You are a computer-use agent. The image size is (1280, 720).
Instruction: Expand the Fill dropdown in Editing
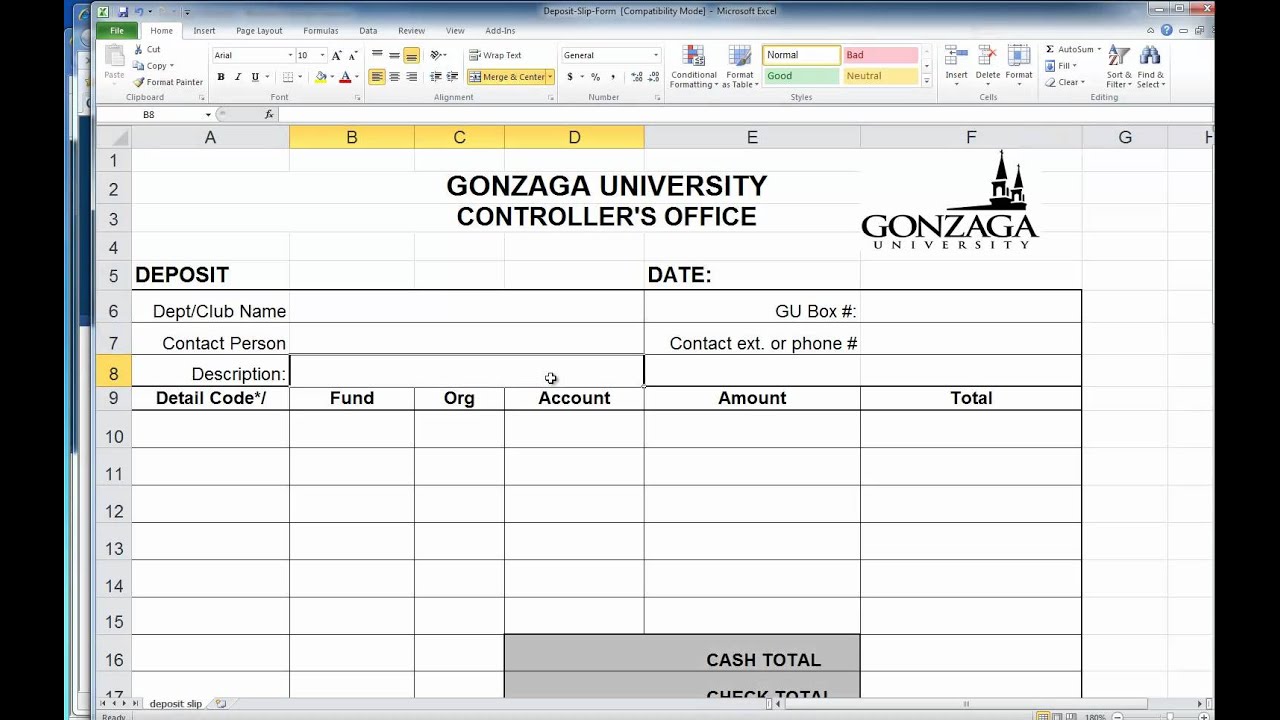click(x=1075, y=66)
